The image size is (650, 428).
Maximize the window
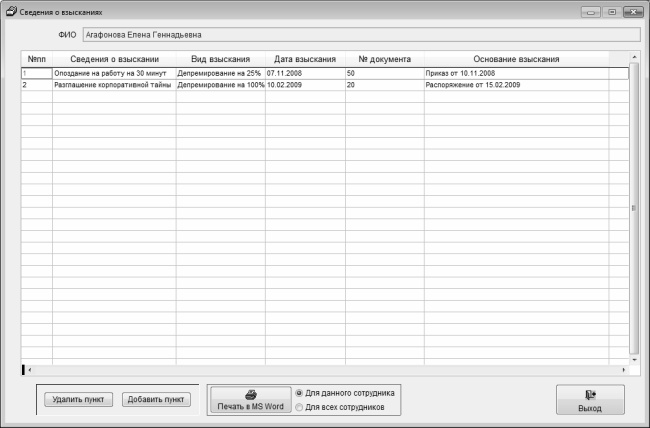click(x=612, y=12)
